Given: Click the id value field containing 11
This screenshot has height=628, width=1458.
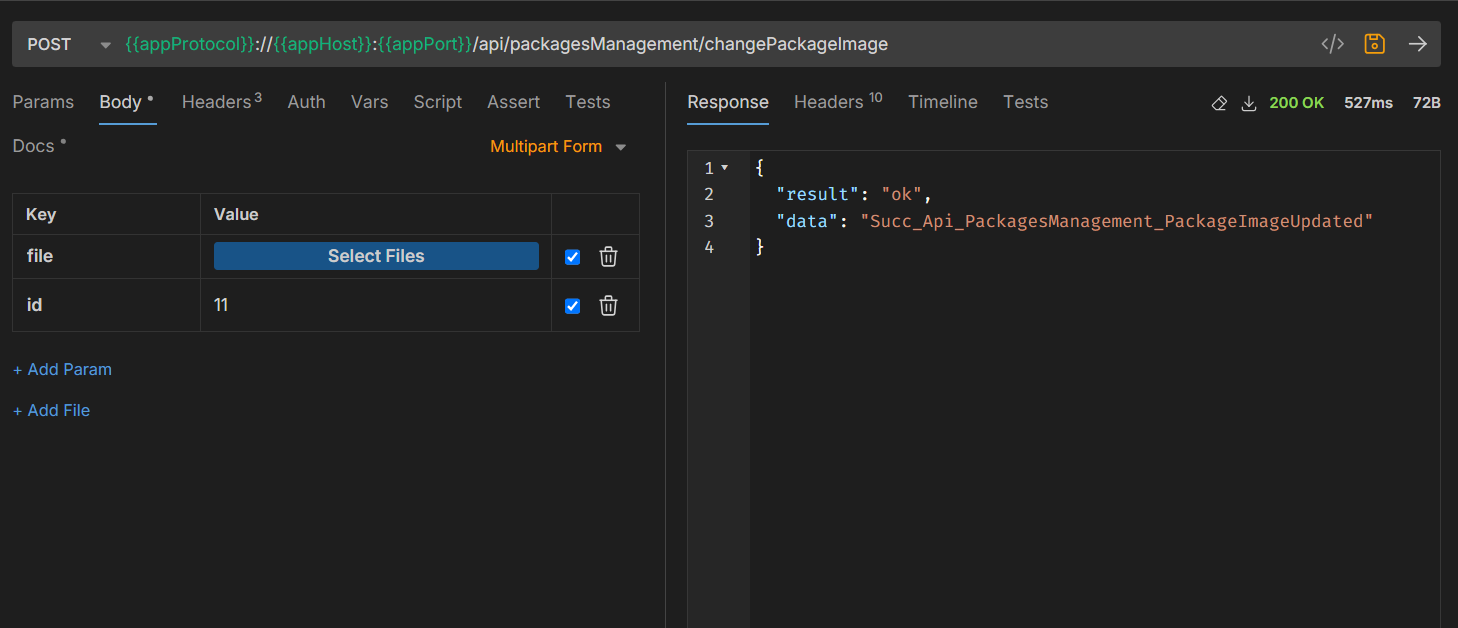Looking at the screenshot, I should pos(376,305).
